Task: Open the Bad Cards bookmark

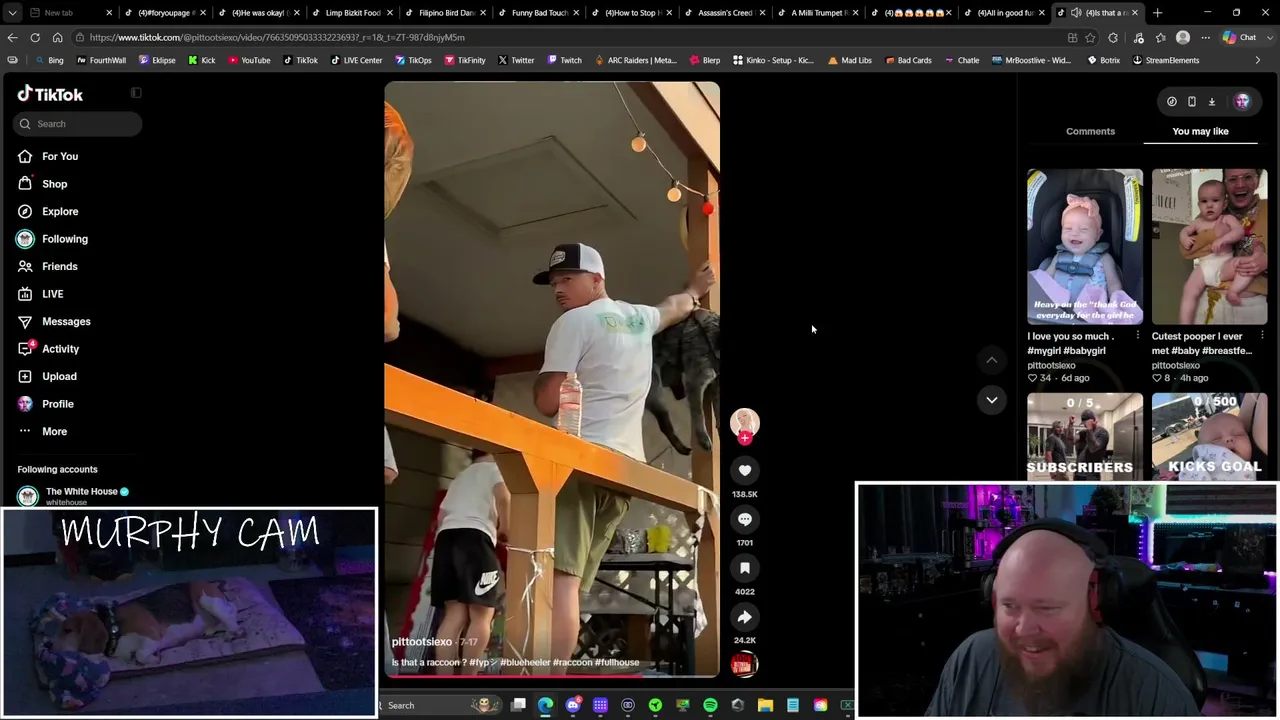Action: pos(907,60)
